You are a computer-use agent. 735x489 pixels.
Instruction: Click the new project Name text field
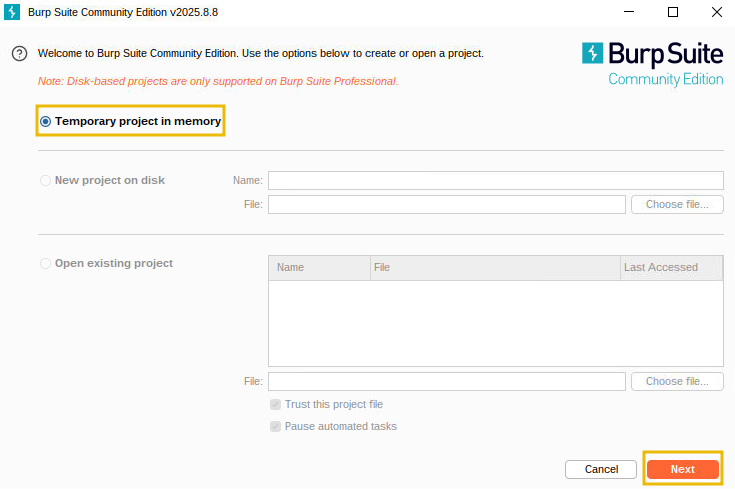[495, 180]
